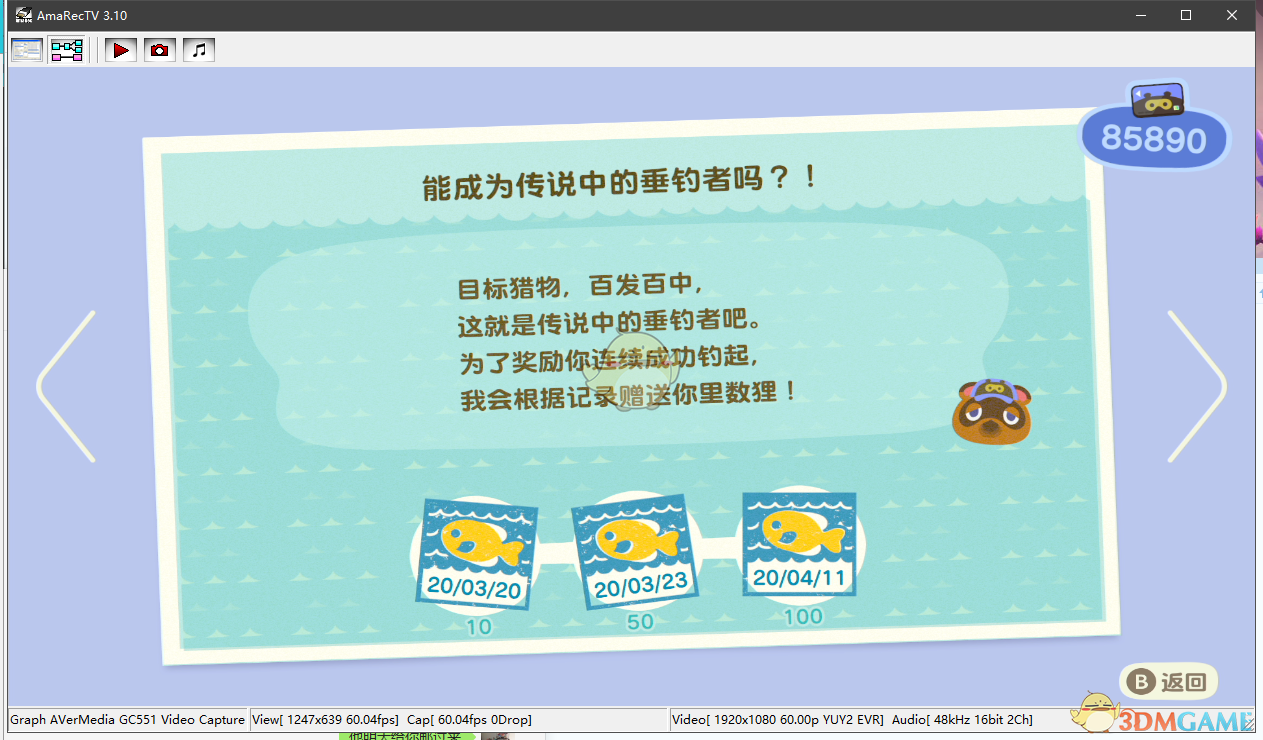This screenshot has width=1263, height=740.
Task: Select the 20/04/11 fish stamp
Action: [799, 544]
